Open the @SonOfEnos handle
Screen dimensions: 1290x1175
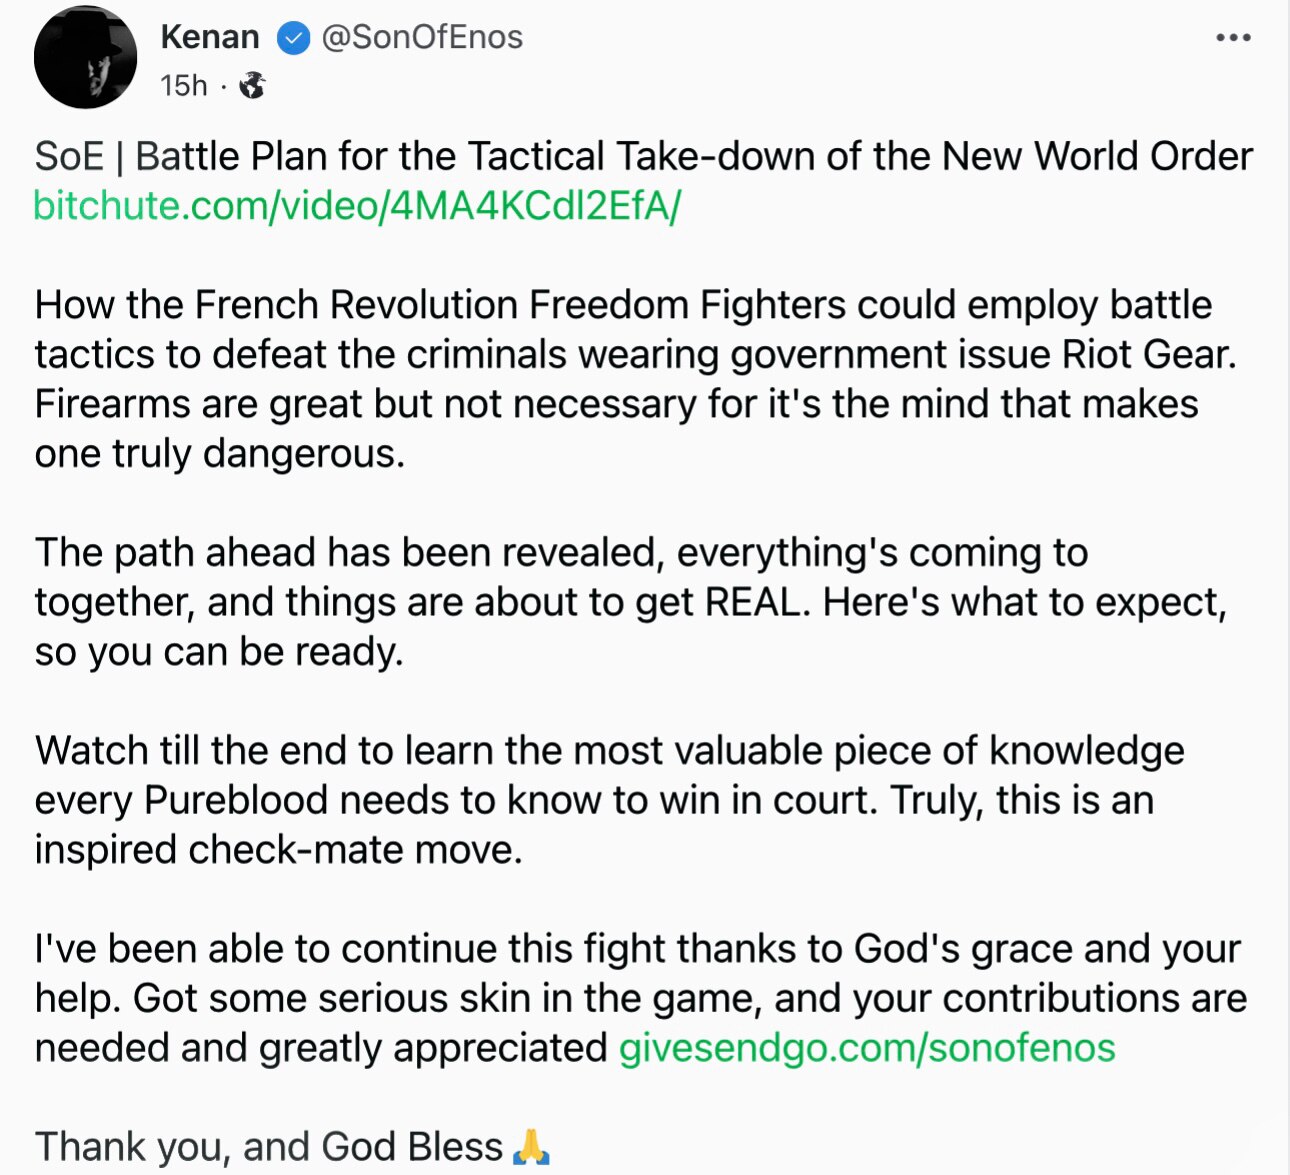pos(422,37)
